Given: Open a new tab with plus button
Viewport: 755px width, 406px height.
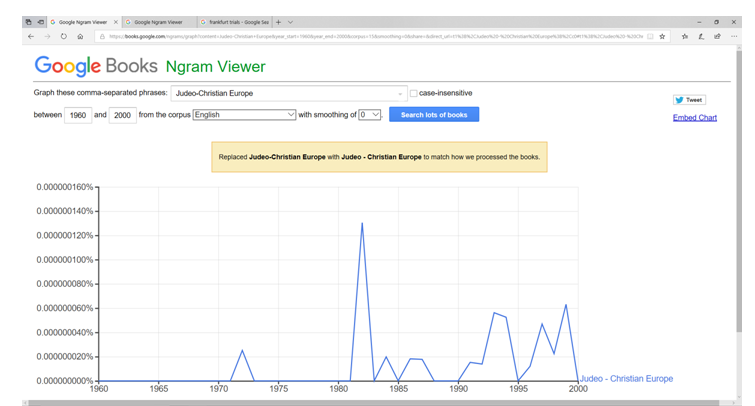Looking at the screenshot, I should [278, 22].
